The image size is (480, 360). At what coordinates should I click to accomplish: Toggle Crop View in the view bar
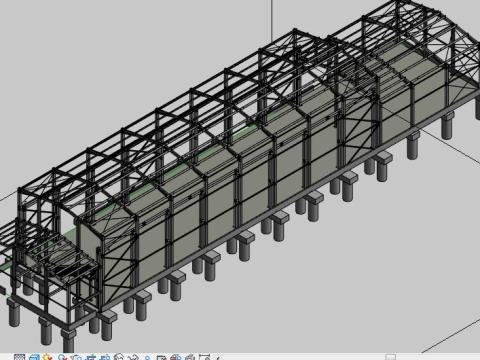pyautogui.click(x=90, y=358)
